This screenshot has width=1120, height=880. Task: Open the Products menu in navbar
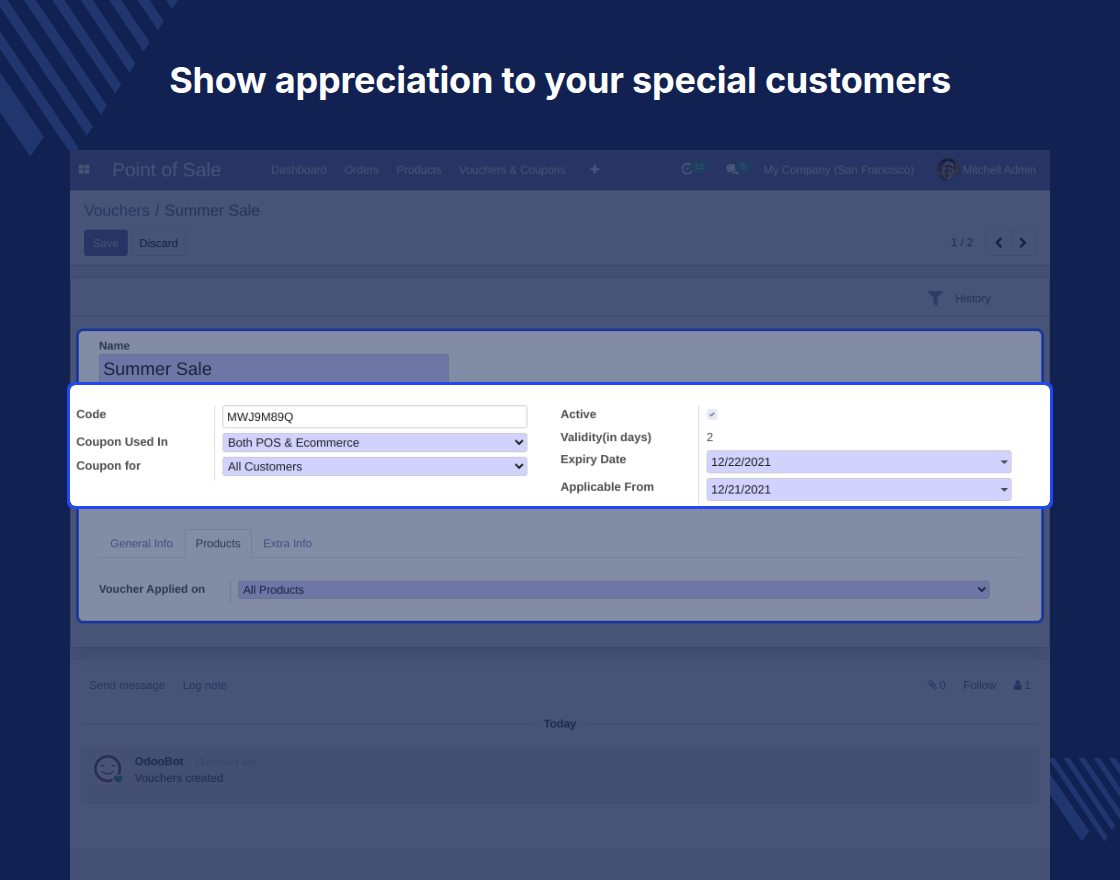[419, 170]
